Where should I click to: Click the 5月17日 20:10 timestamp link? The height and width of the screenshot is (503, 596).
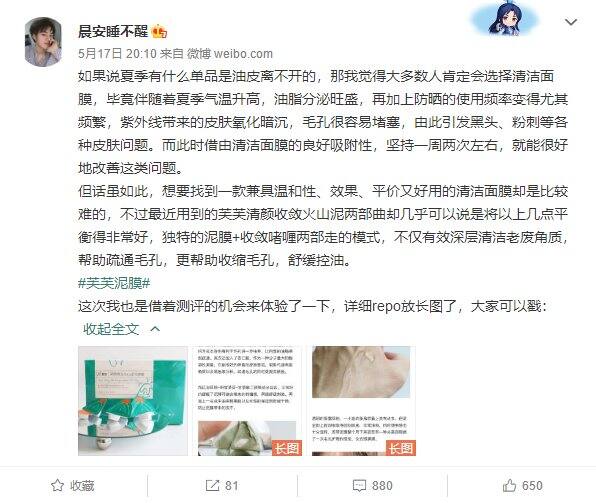(x=117, y=54)
